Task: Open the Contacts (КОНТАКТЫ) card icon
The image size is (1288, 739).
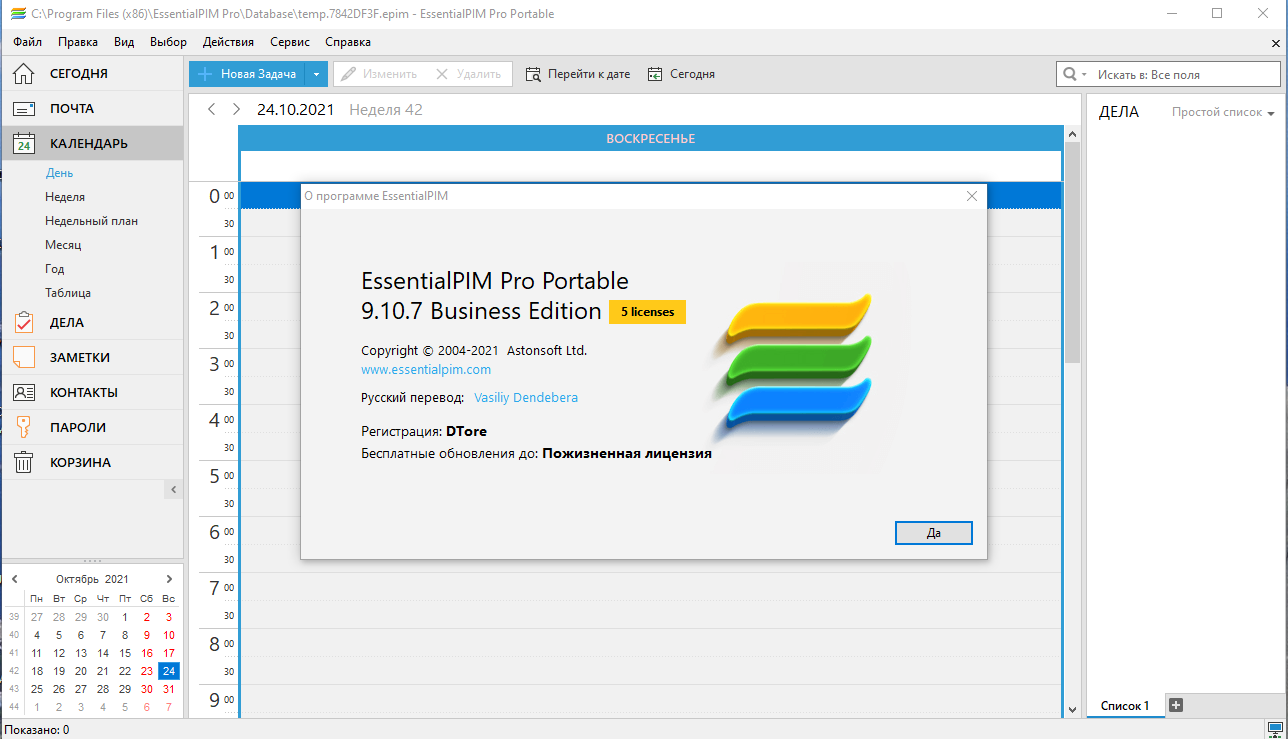Action: coord(24,392)
